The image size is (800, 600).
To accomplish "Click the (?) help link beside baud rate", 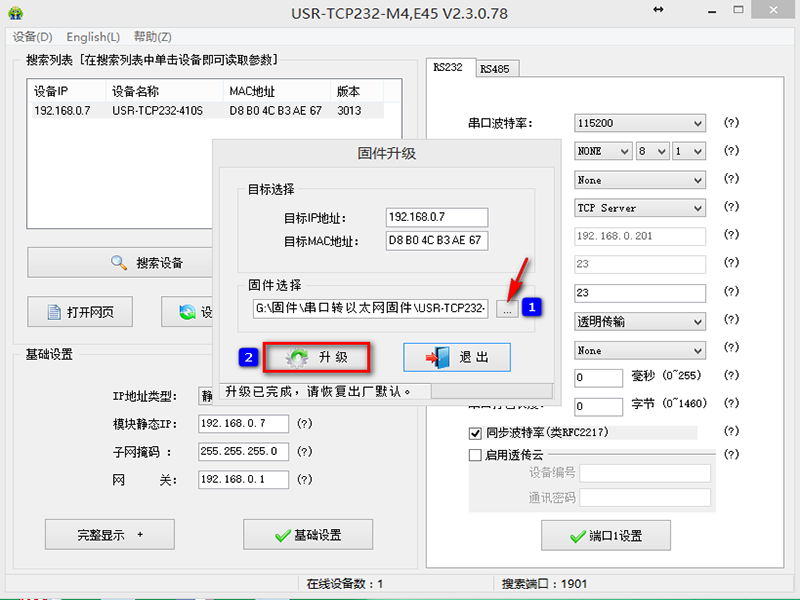I will pyautogui.click(x=731, y=123).
